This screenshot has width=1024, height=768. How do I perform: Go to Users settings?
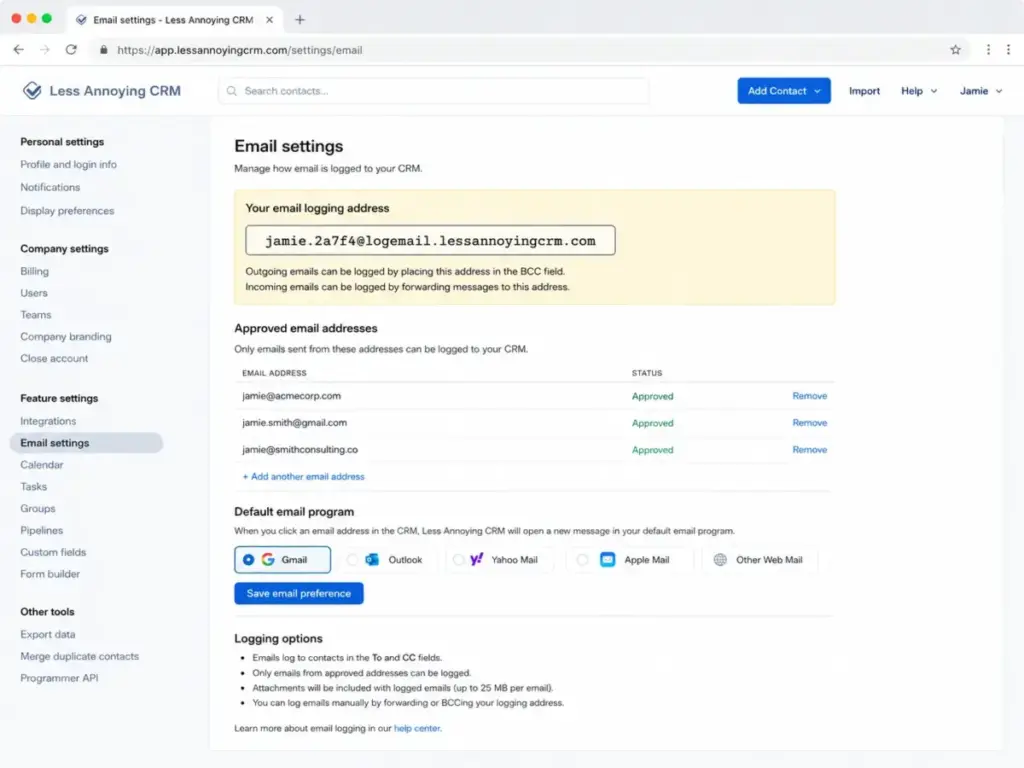pos(34,293)
